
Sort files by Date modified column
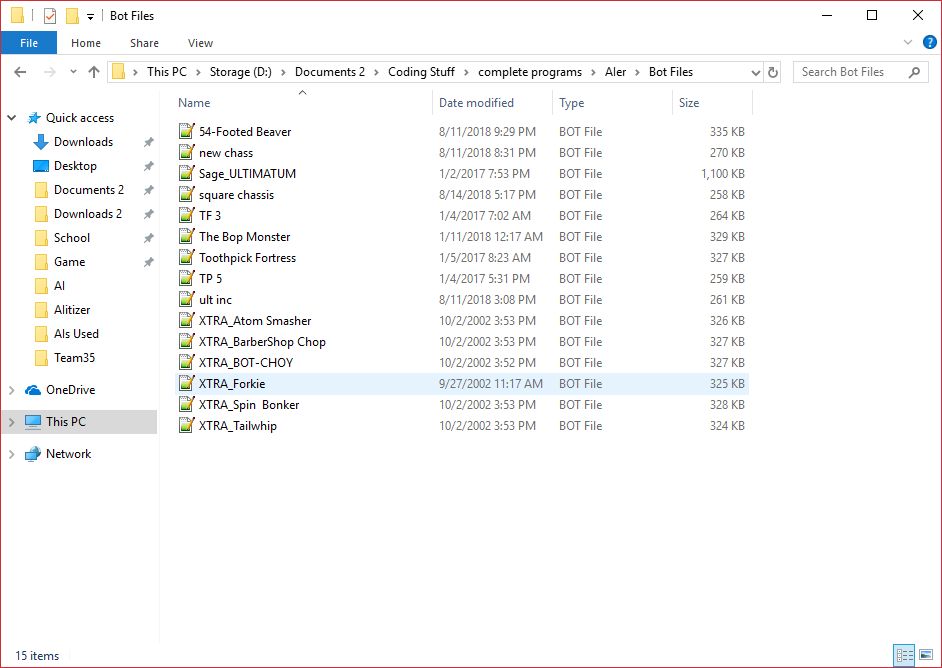[476, 103]
